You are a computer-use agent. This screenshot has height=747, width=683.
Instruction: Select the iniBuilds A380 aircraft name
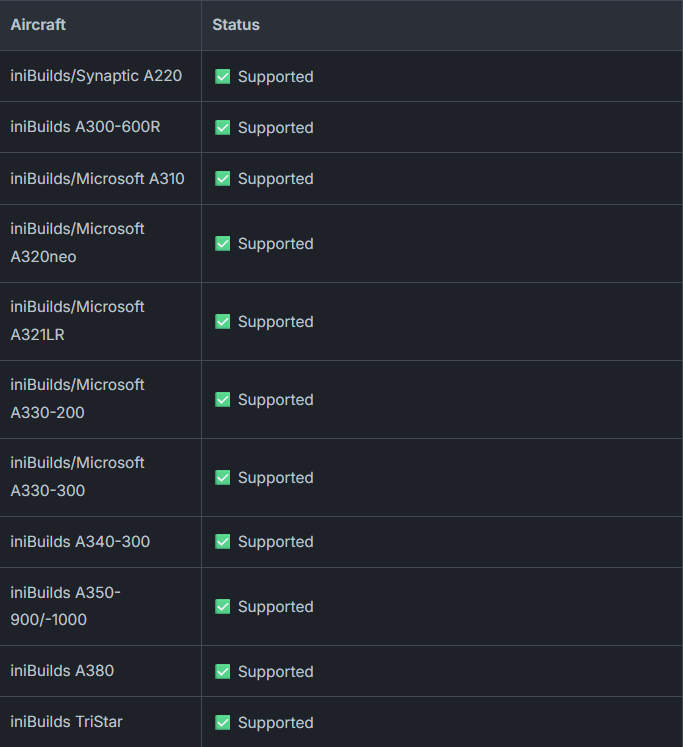click(62, 671)
